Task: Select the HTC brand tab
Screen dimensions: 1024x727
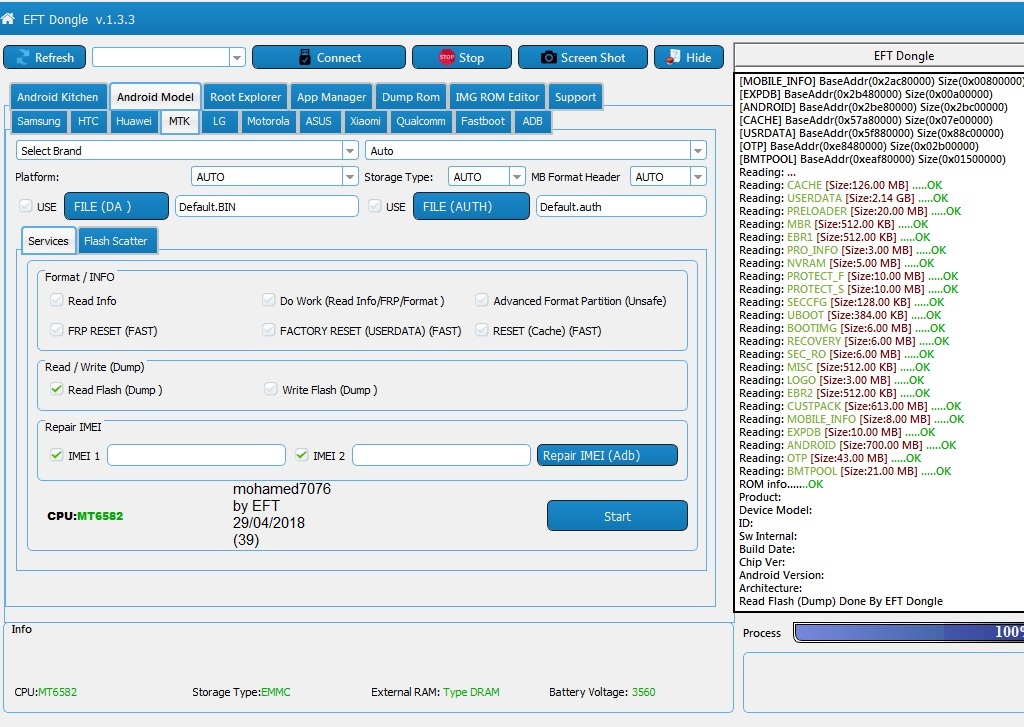Action: pyautogui.click(x=88, y=121)
